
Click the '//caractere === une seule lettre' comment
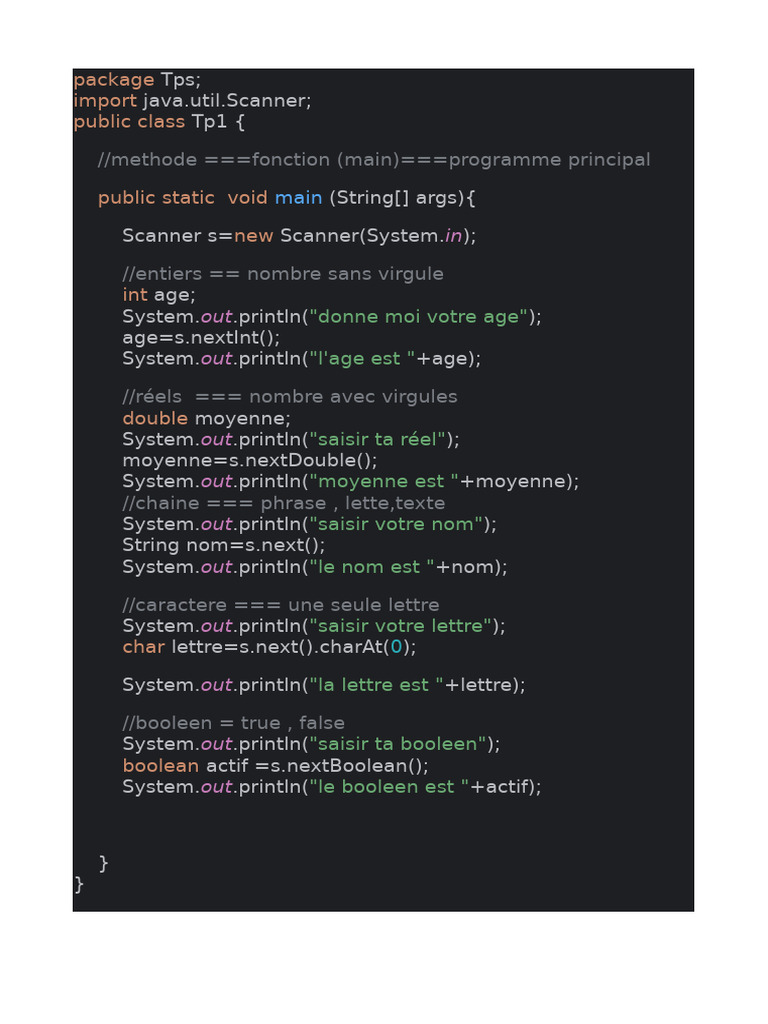(x=281, y=605)
